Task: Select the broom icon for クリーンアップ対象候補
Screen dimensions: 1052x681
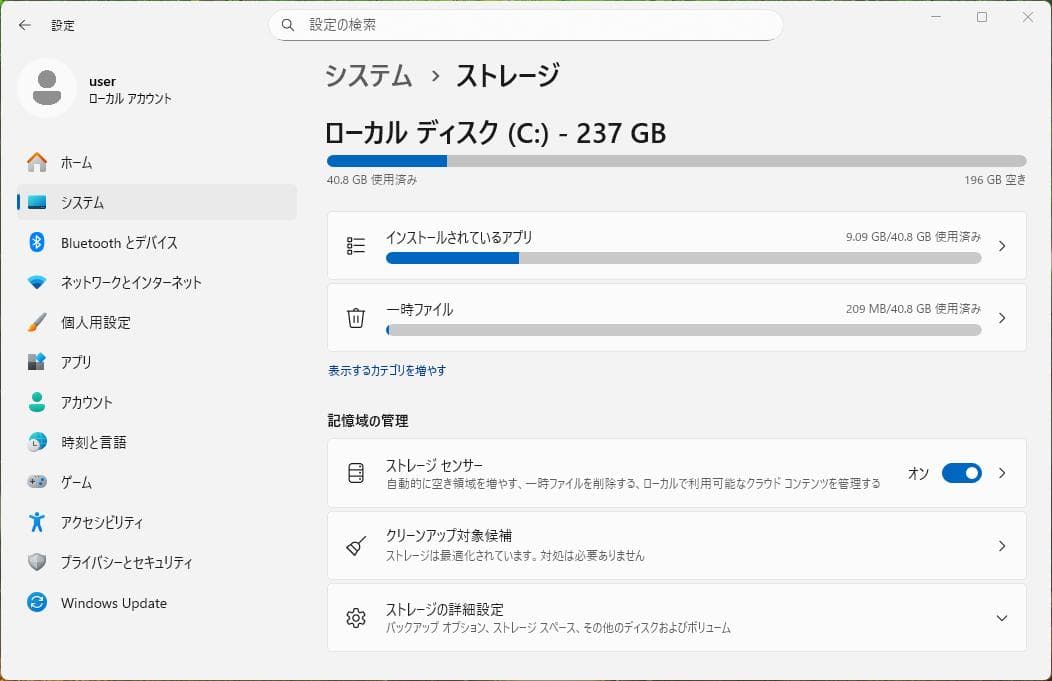Action: [355, 545]
